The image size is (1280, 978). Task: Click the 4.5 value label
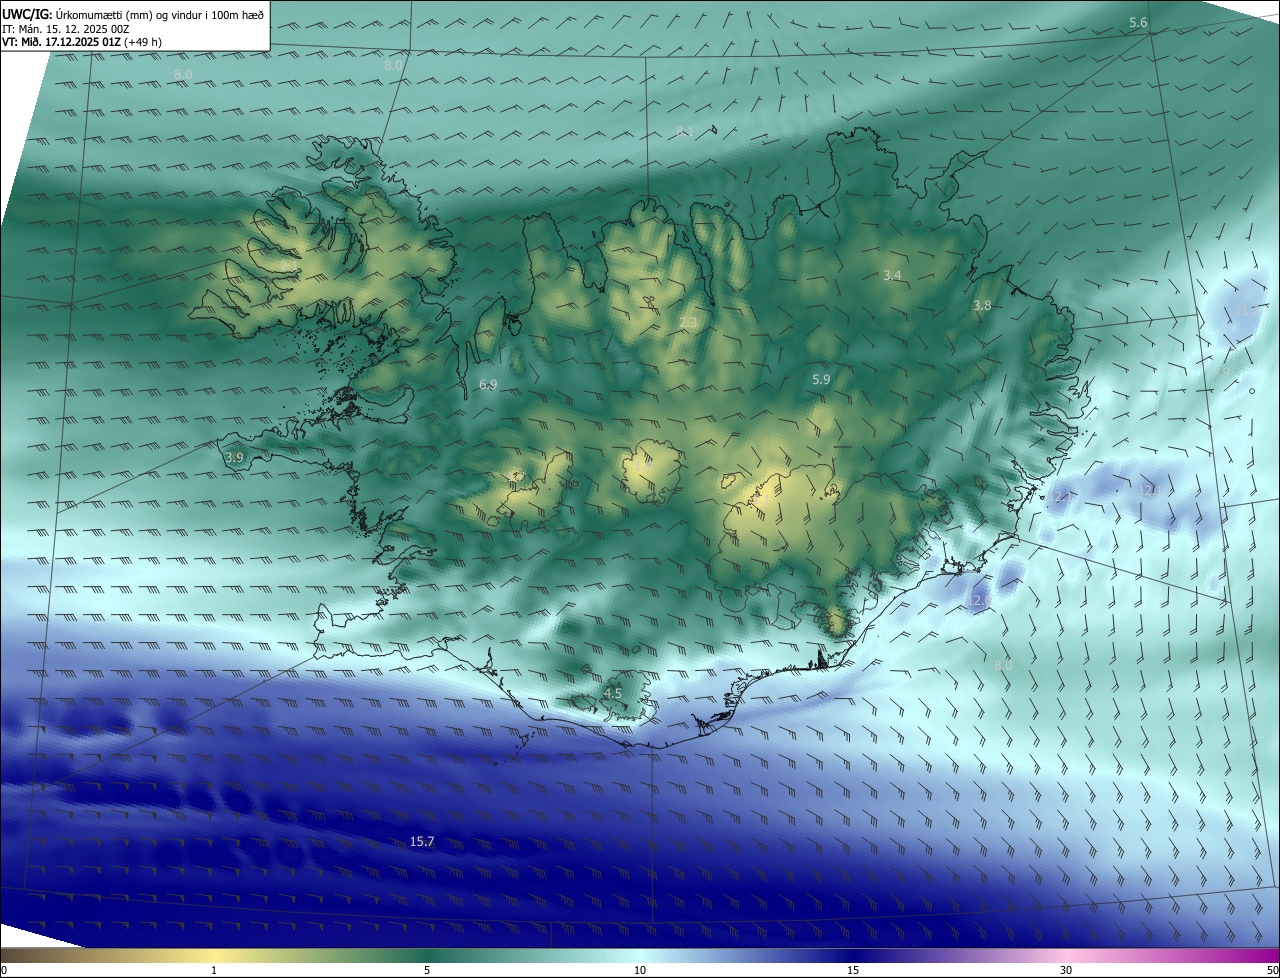click(x=612, y=693)
